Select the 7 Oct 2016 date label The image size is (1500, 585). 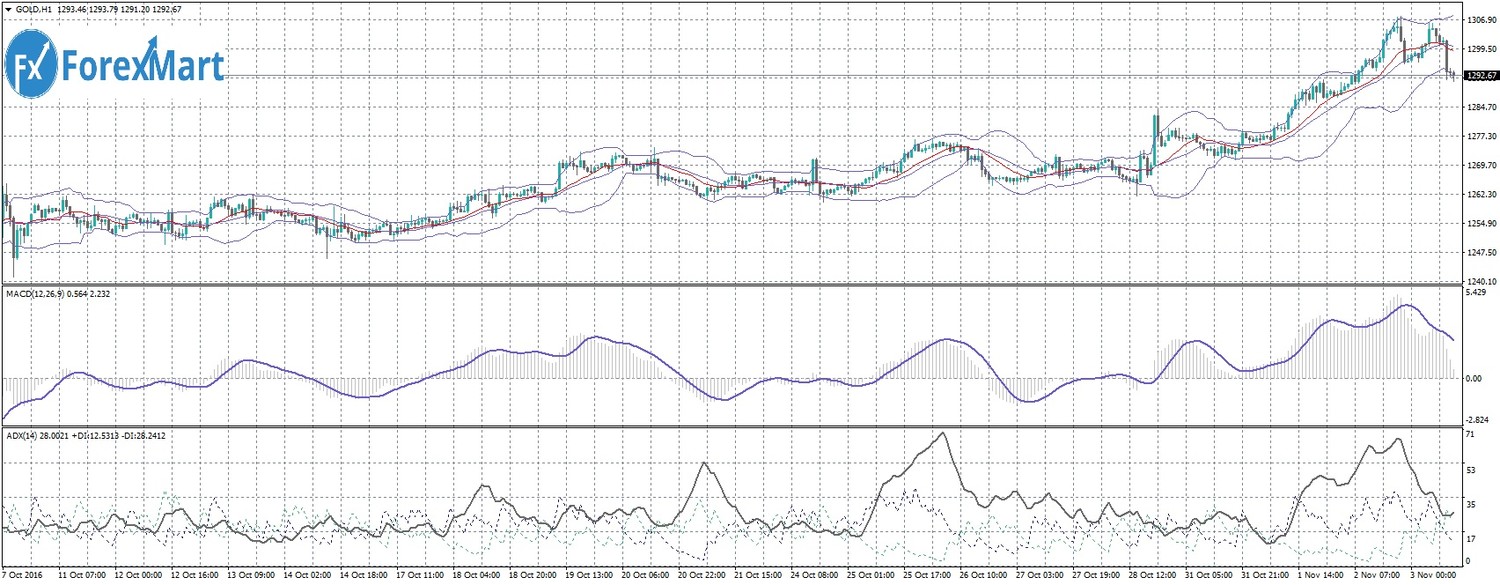click(x=24, y=578)
